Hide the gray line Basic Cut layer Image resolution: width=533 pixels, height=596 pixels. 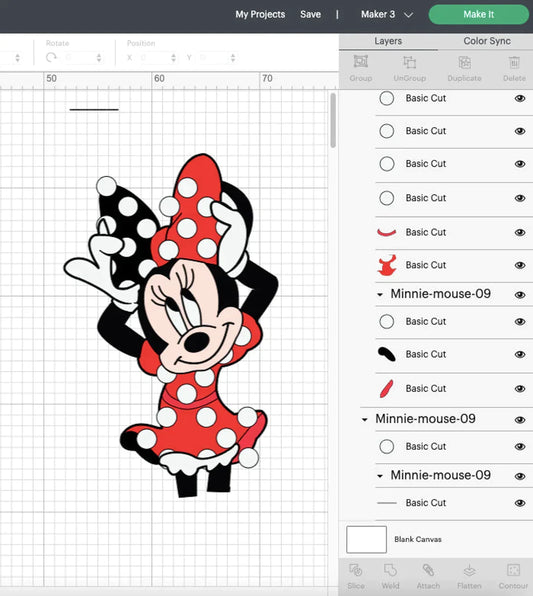520,503
